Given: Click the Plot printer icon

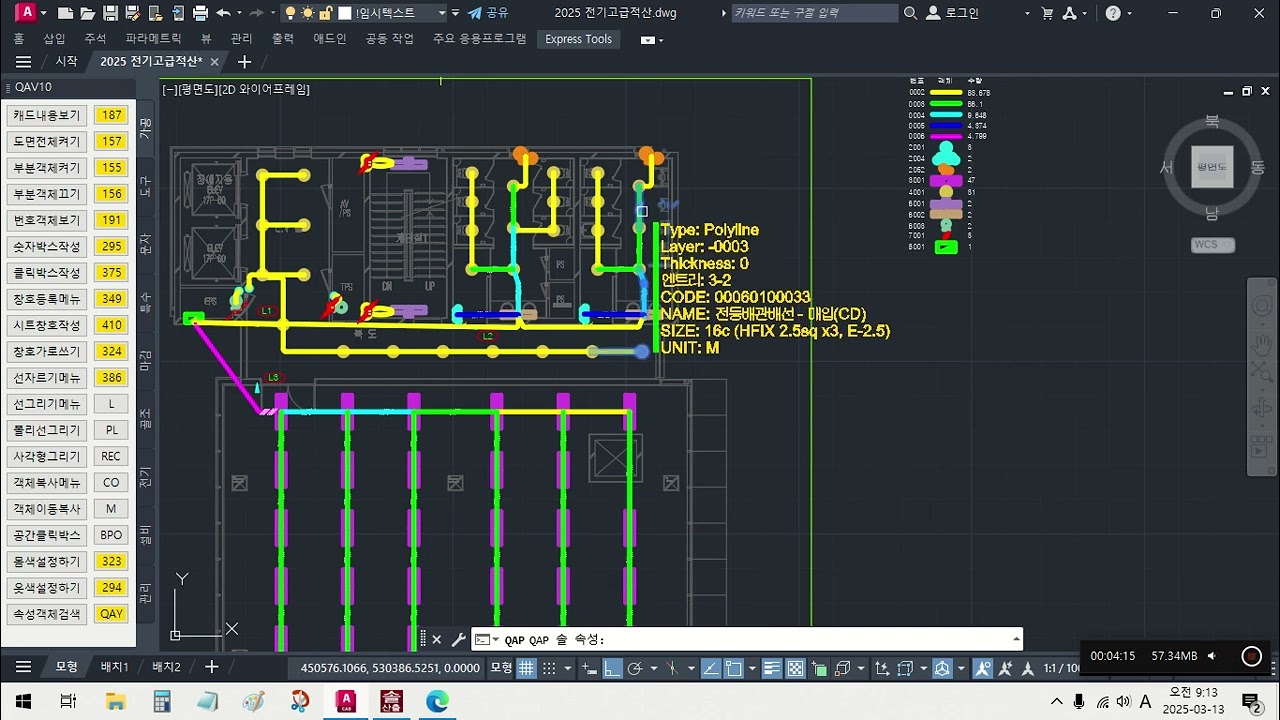Looking at the screenshot, I should click(200, 13).
